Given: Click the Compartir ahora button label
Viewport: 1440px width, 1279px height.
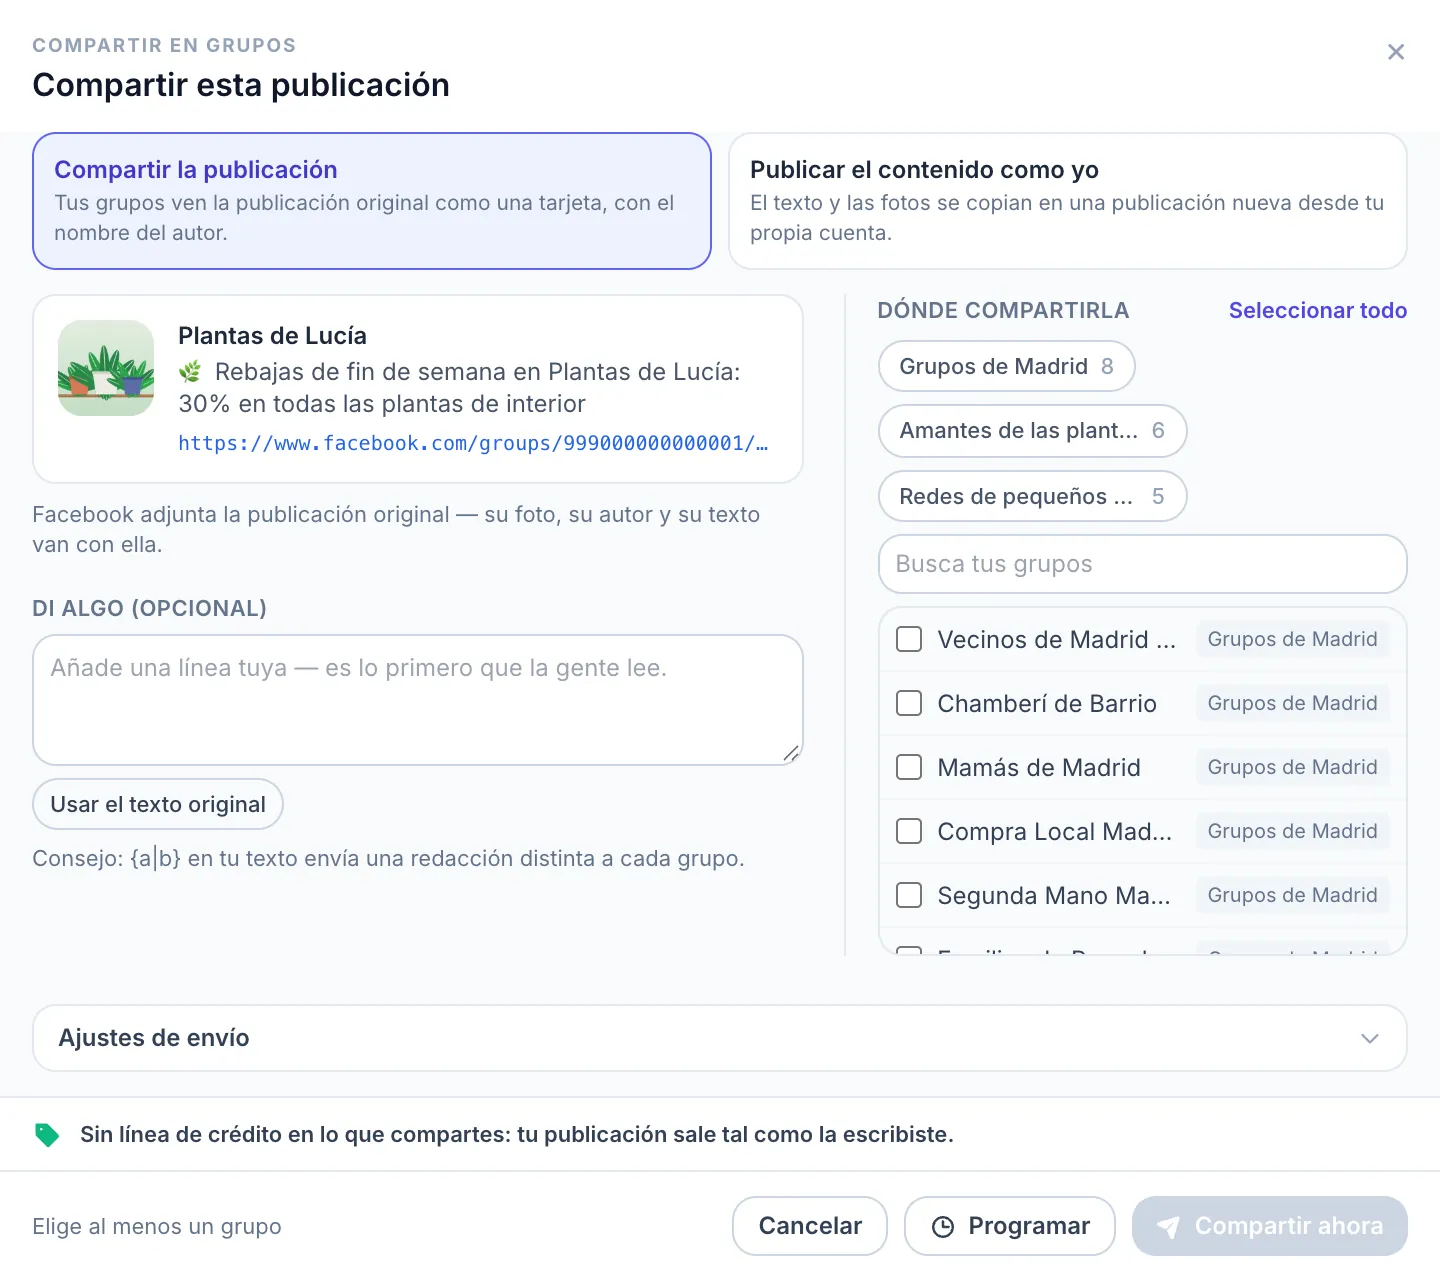Looking at the screenshot, I should point(1289,1226).
